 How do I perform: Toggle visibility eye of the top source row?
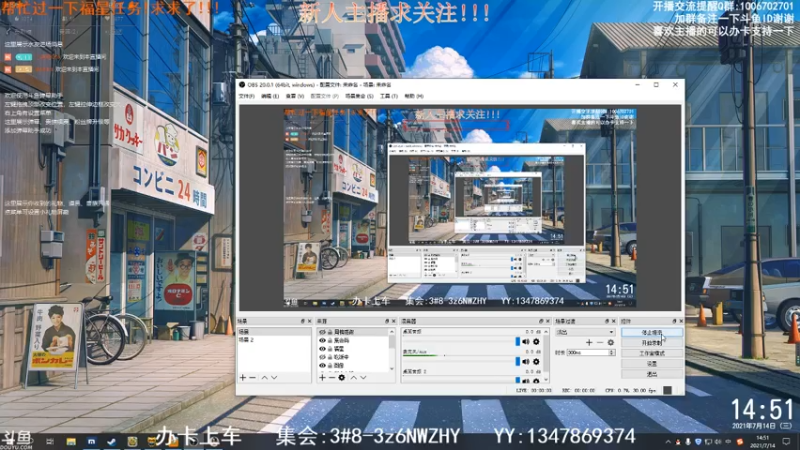(322, 332)
